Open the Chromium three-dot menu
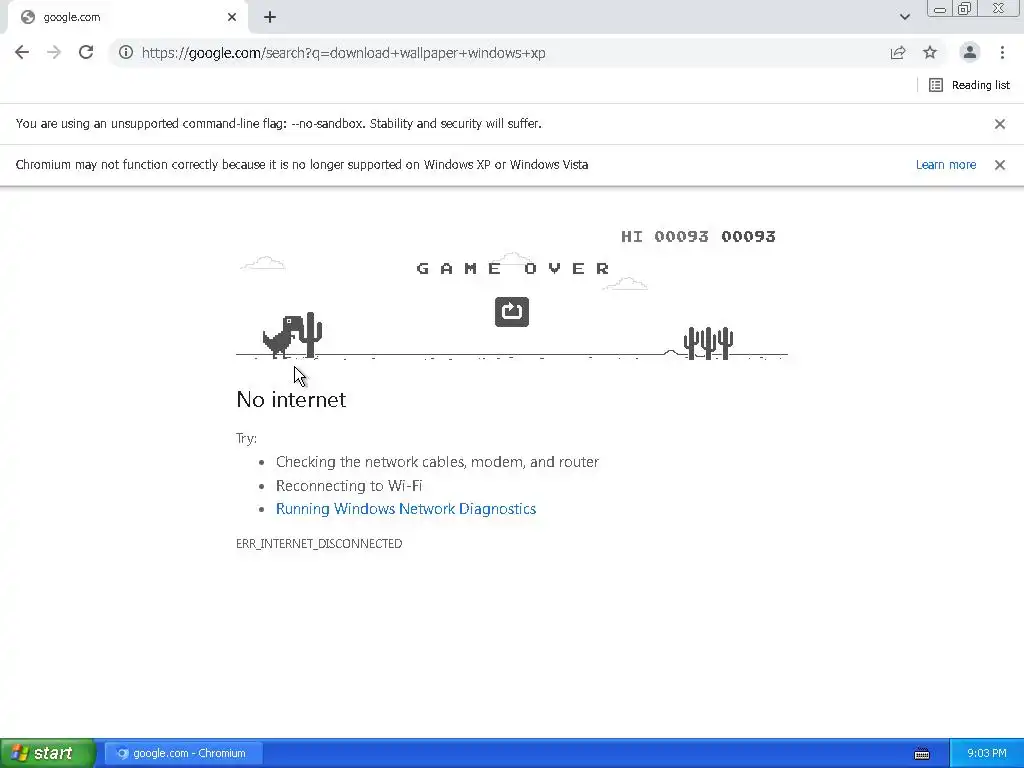 pos(1002,52)
